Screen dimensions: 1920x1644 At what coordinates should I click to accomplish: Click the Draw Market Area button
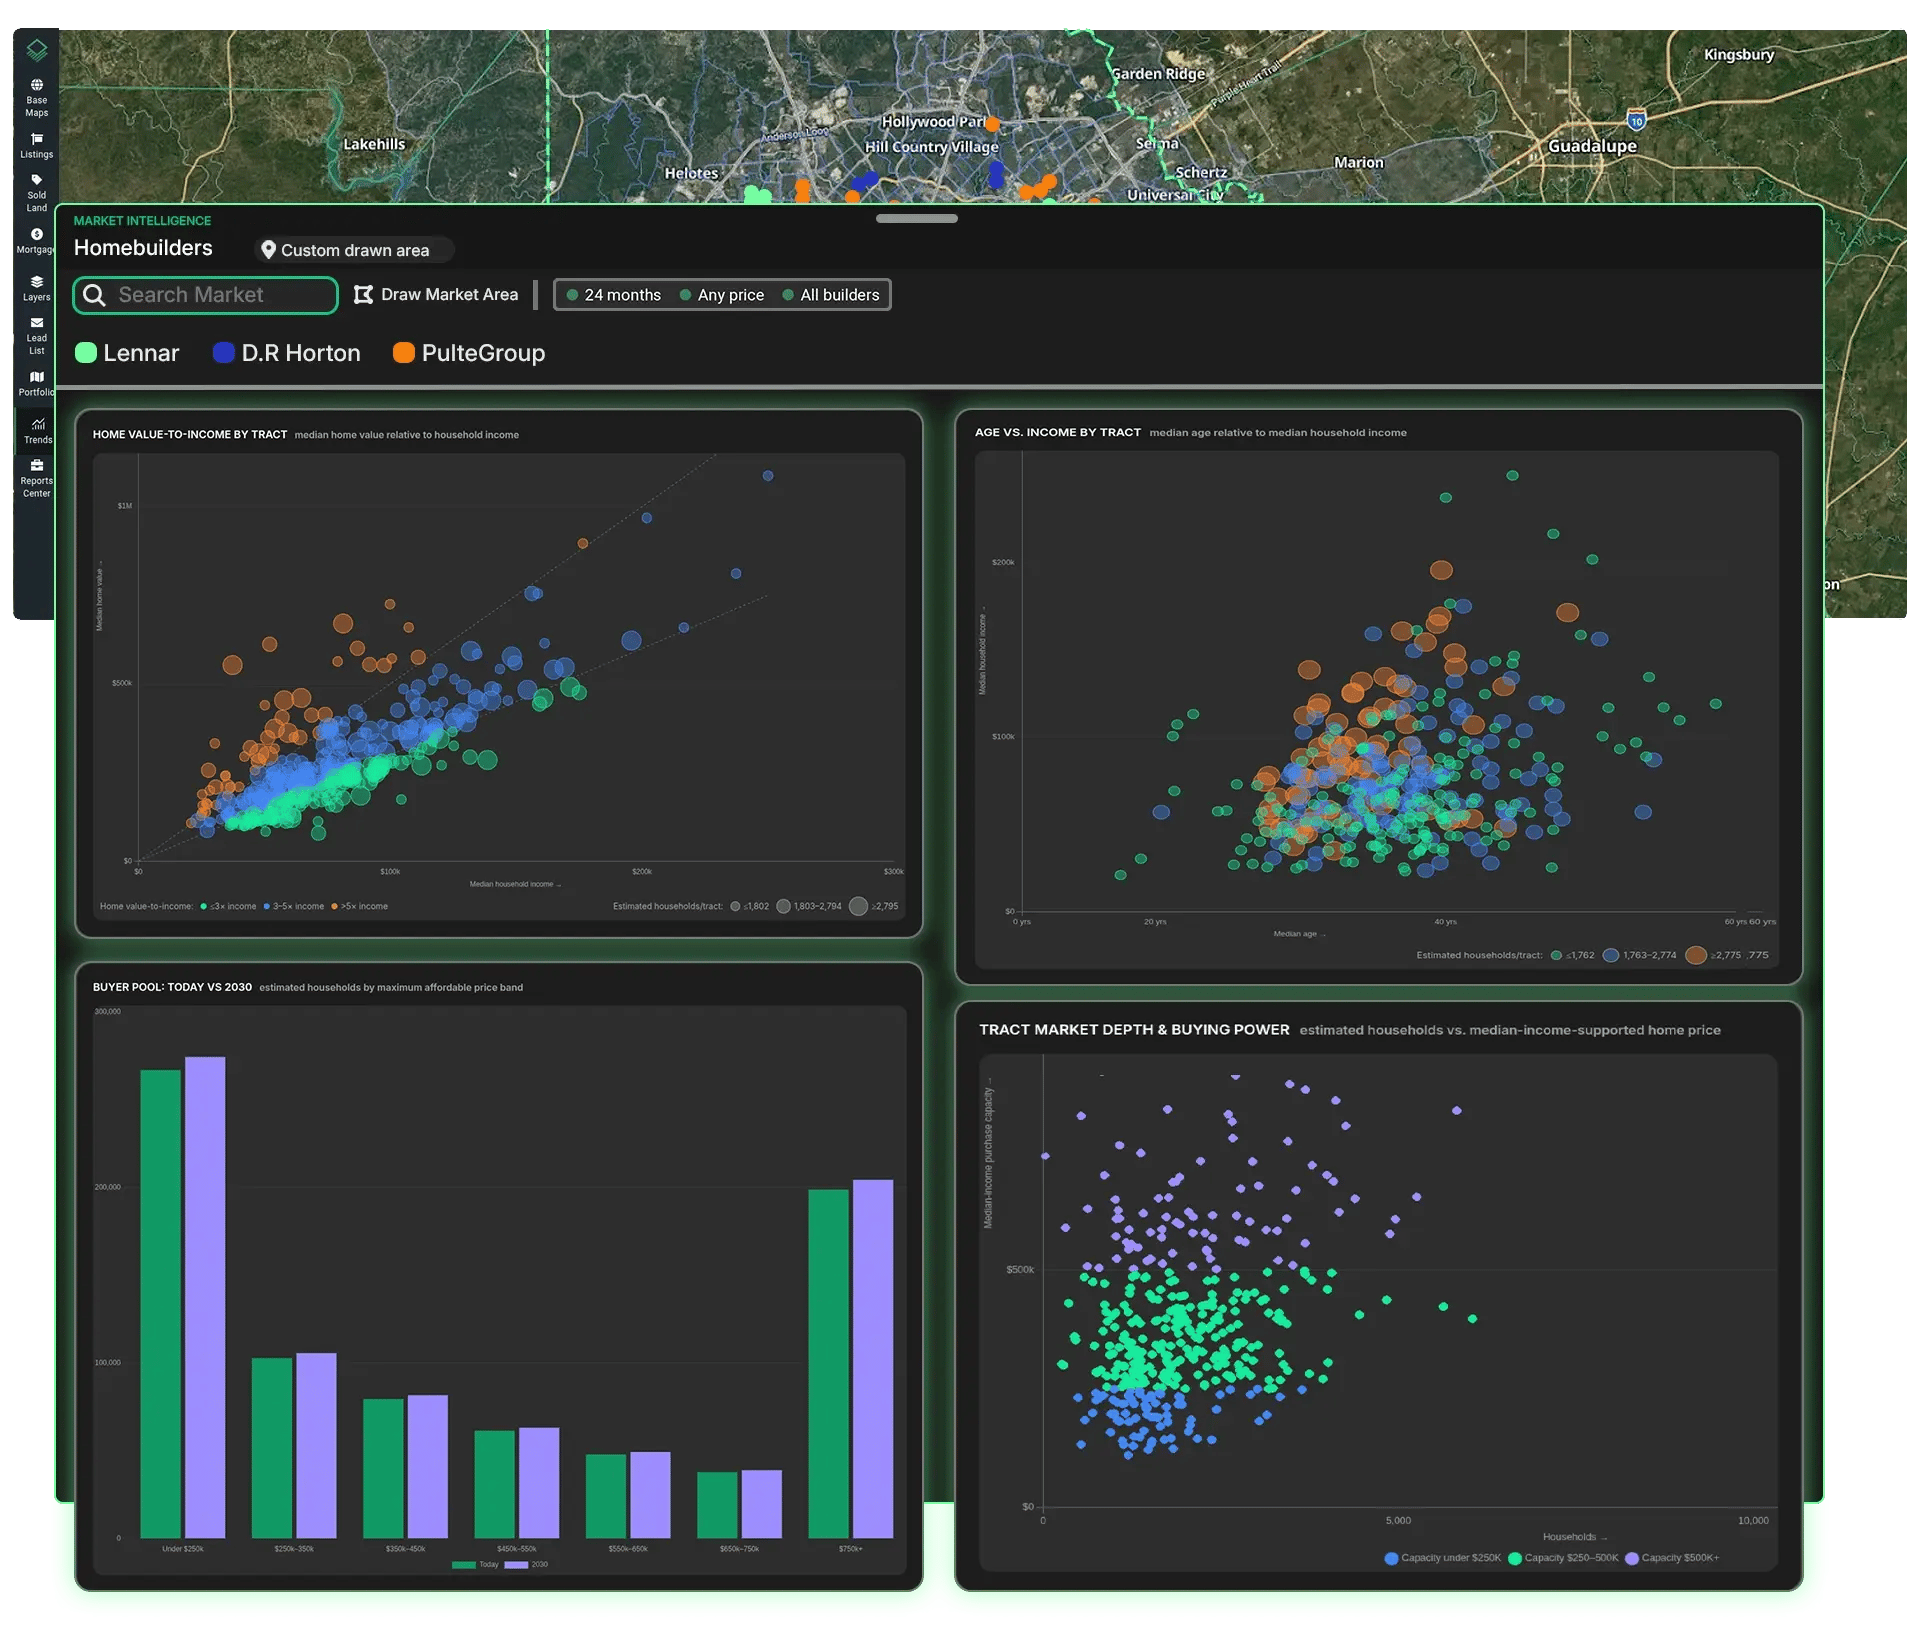click(x=436, y=294)
